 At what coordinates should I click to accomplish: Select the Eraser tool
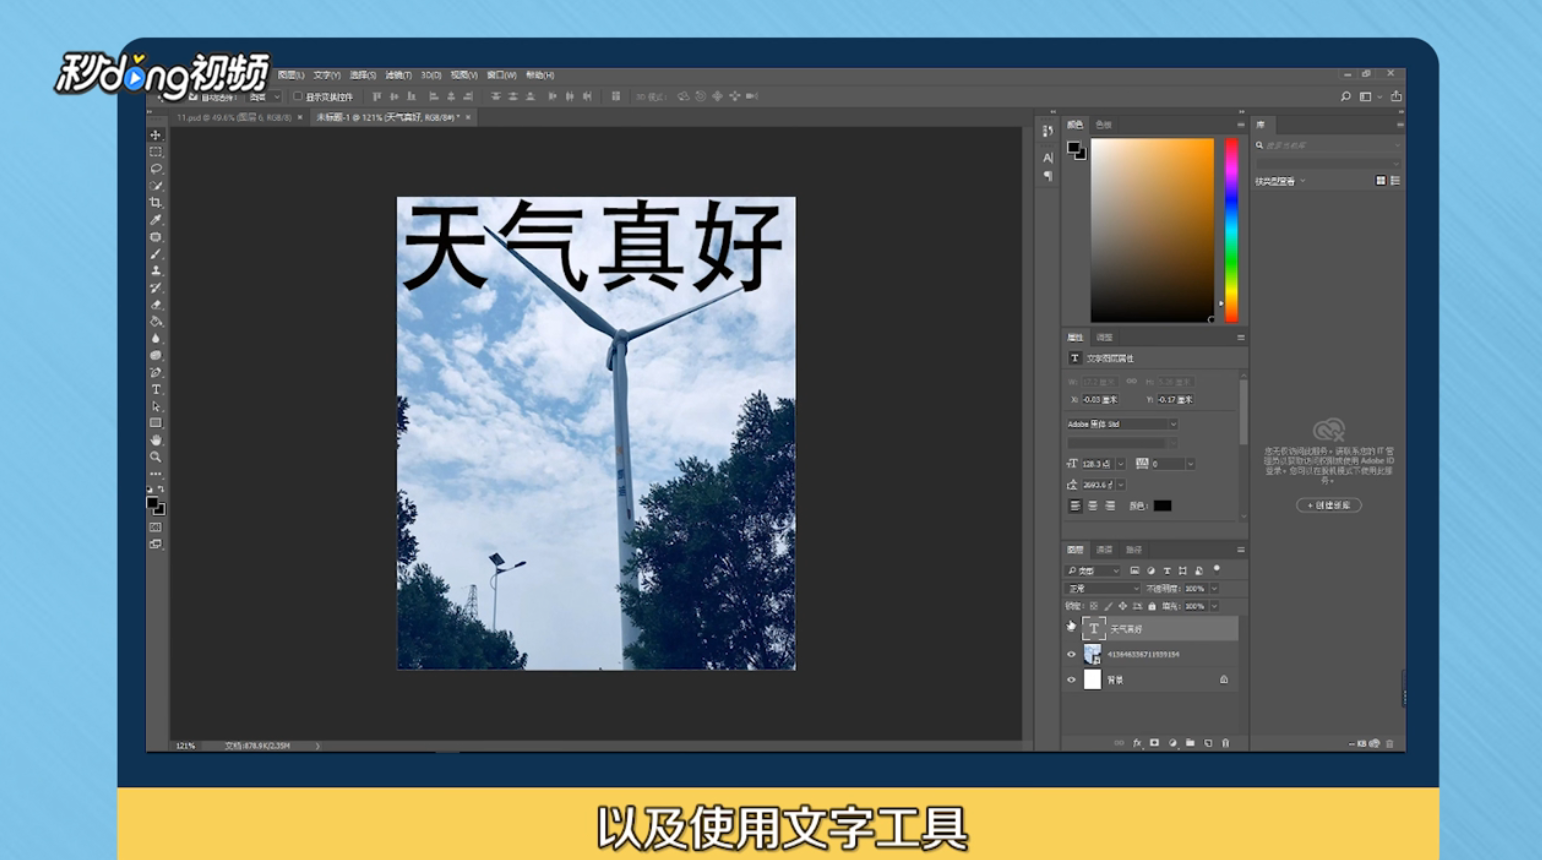[x=156, y=305]
